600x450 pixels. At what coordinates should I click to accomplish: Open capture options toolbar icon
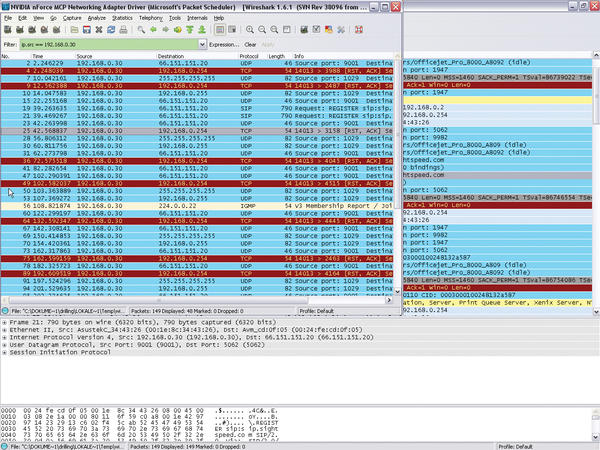click(20, 29)
